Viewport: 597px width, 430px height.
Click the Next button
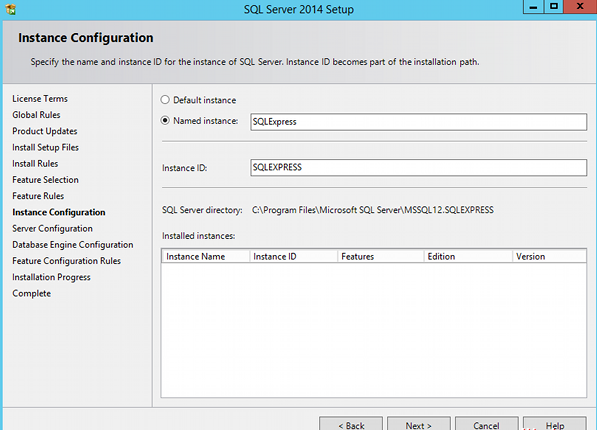(x=419, y=424)
